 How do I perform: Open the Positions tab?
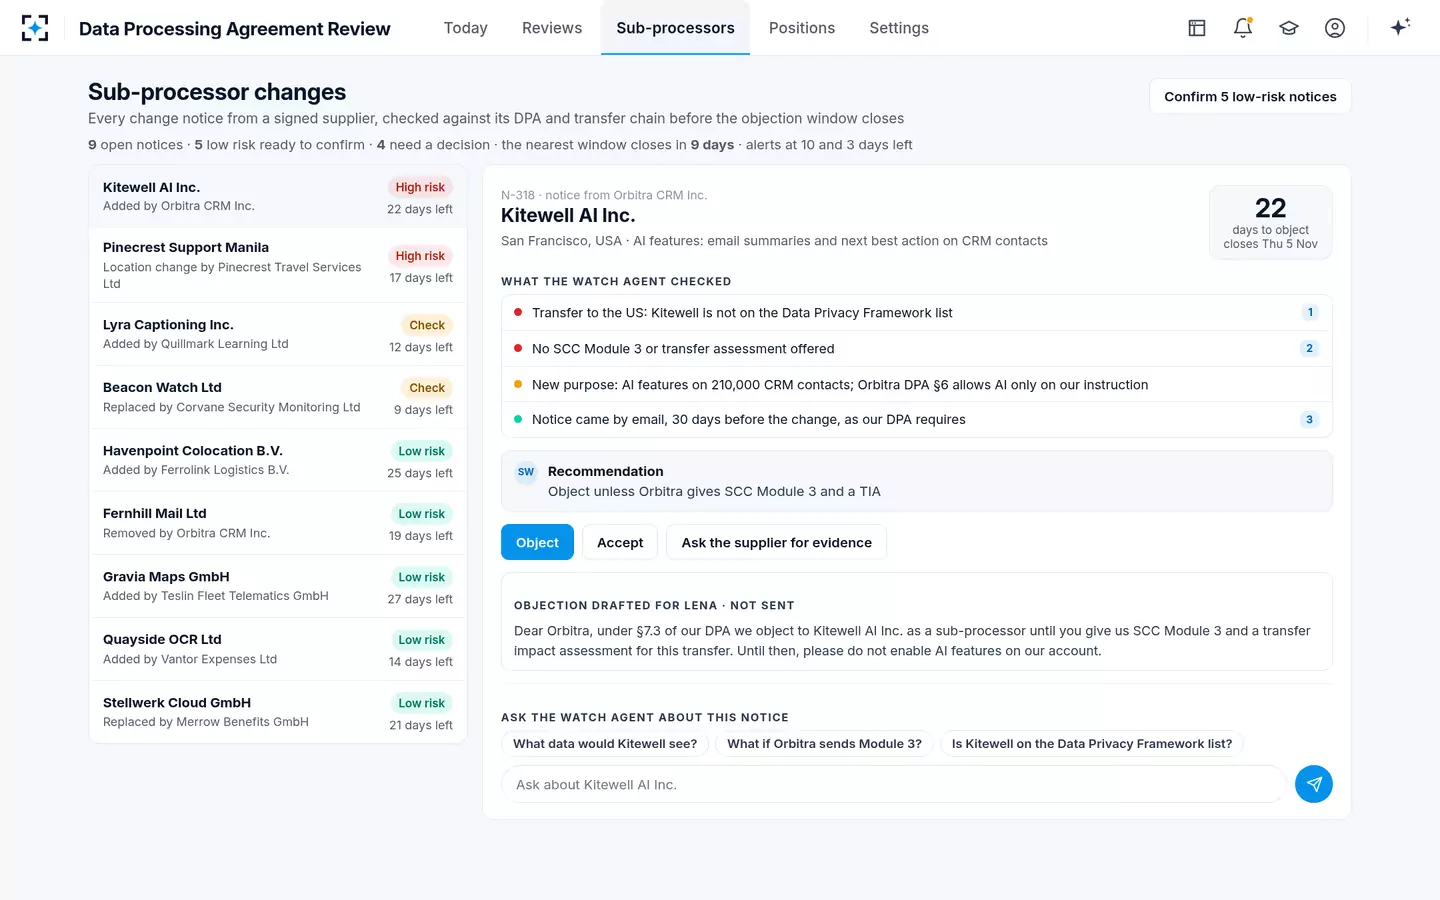pos(802,28)
